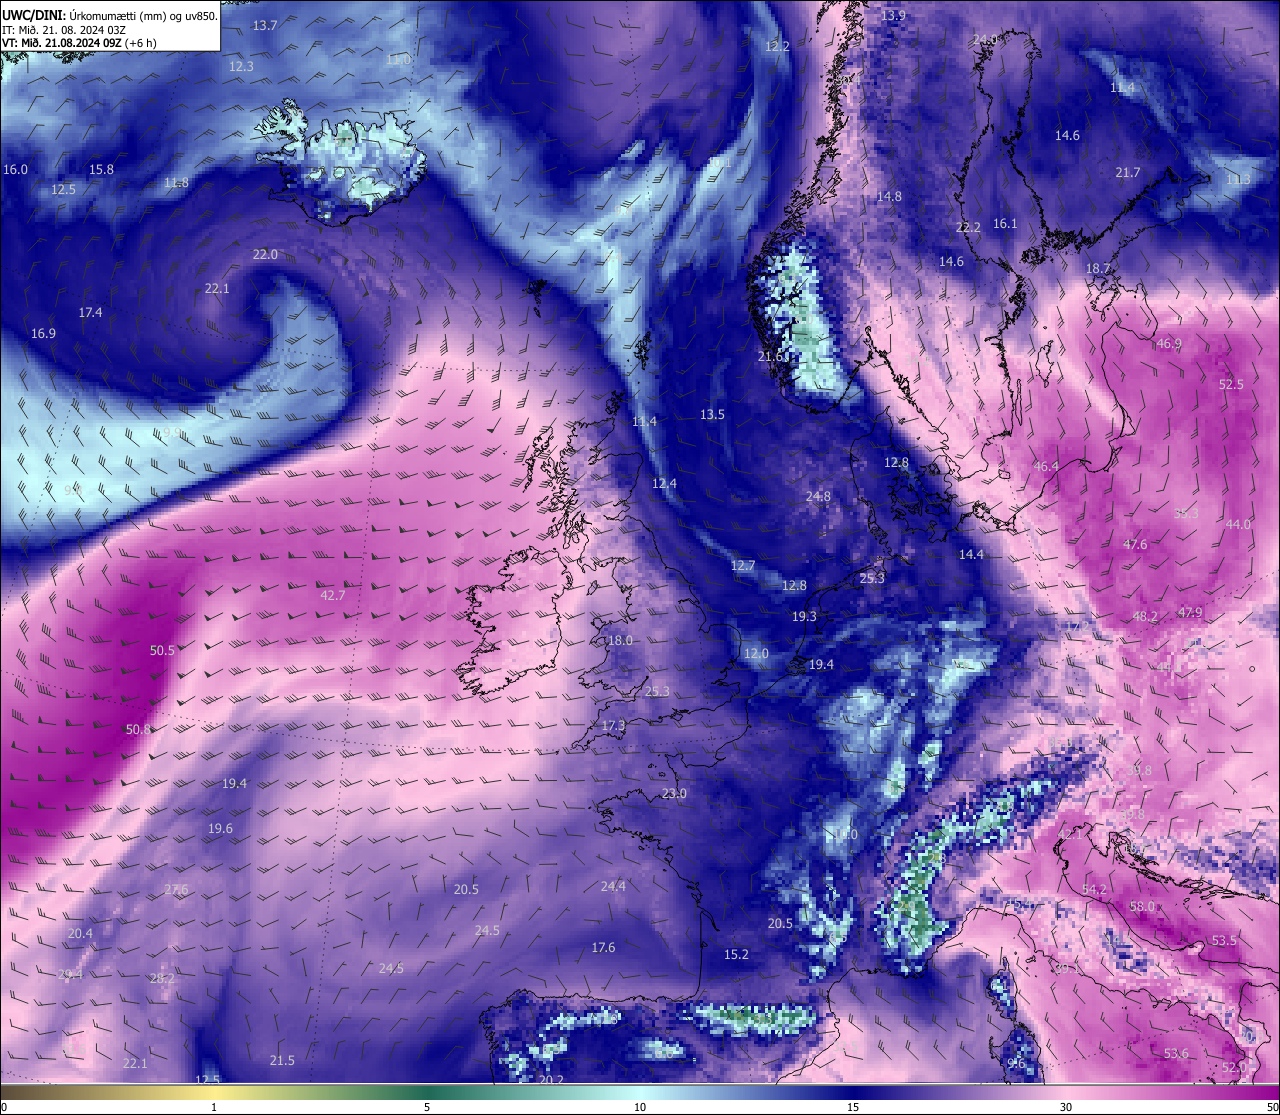Select the 19.6 value in the Atlantic
Screen dimensions: 1280x1115
pos(220,828)
